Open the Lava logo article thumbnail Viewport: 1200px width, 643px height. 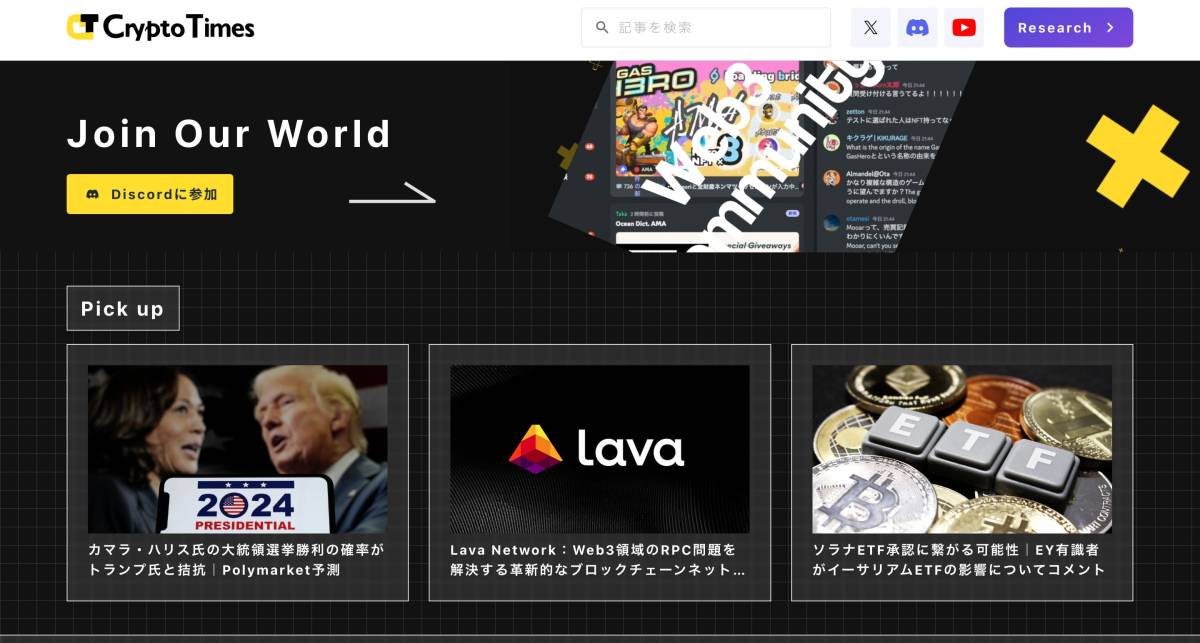point(599,449)
